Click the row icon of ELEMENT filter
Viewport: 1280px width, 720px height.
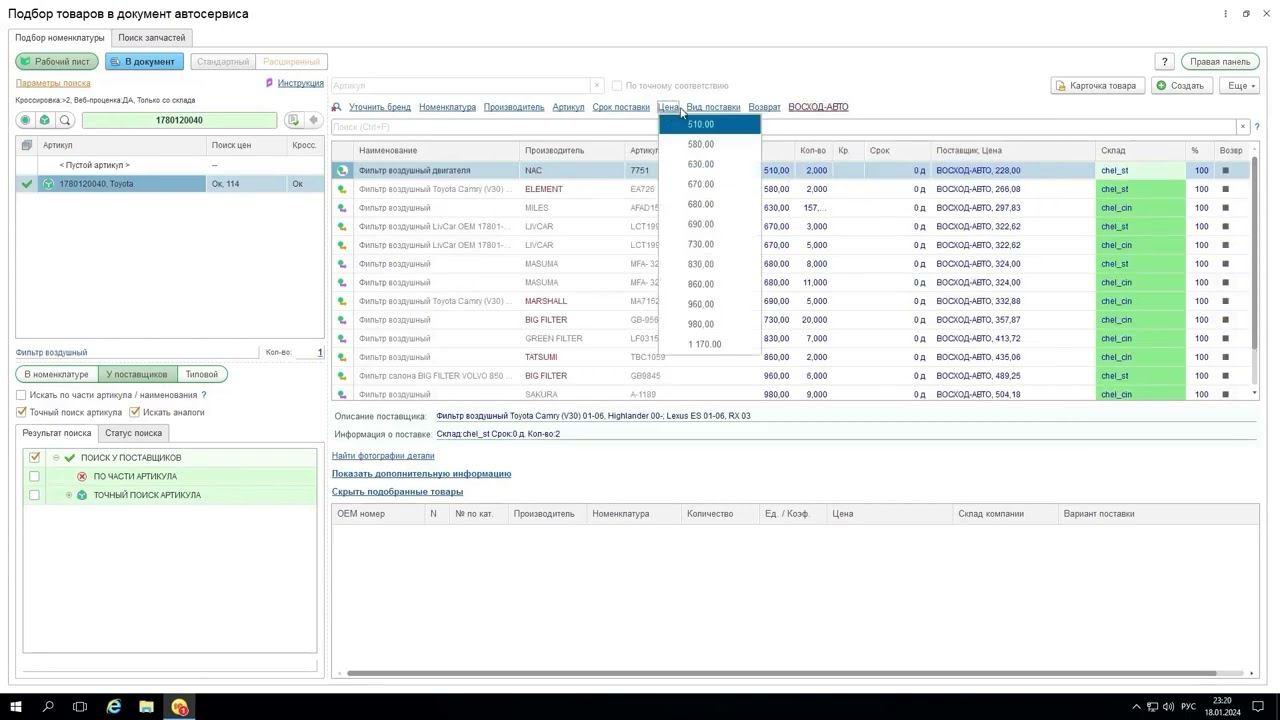[x=342, y=189]
